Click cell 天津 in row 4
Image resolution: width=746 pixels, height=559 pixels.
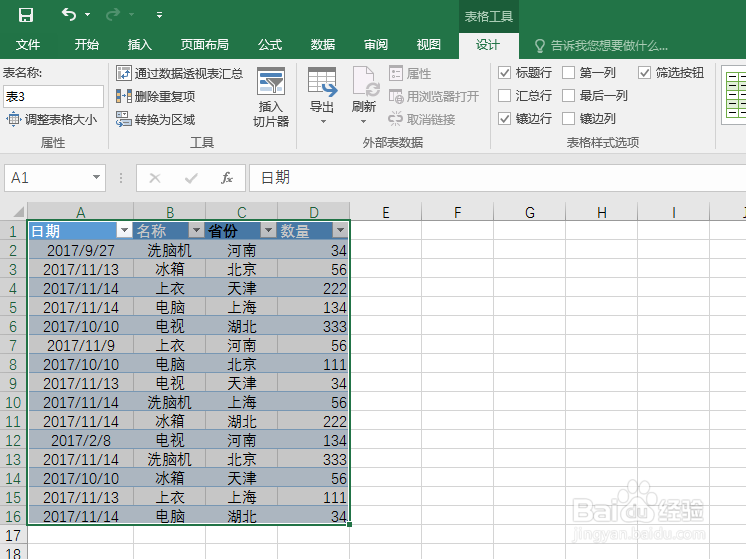coord(242,288)
